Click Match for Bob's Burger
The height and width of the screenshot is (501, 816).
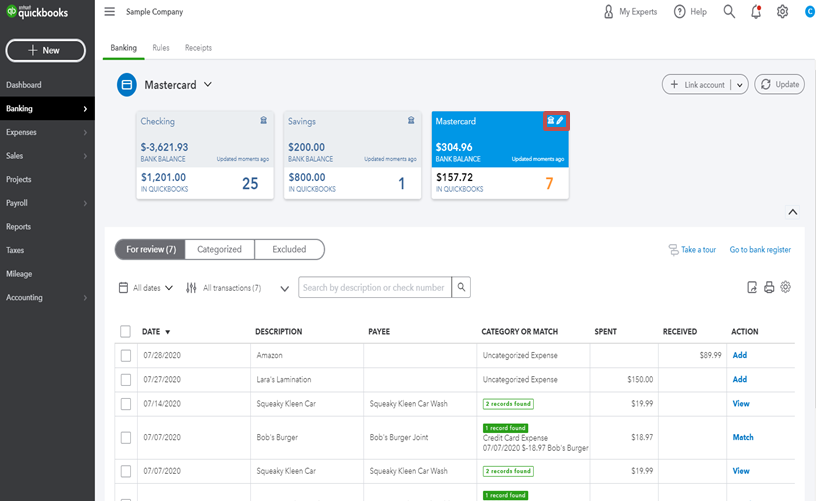743,438
